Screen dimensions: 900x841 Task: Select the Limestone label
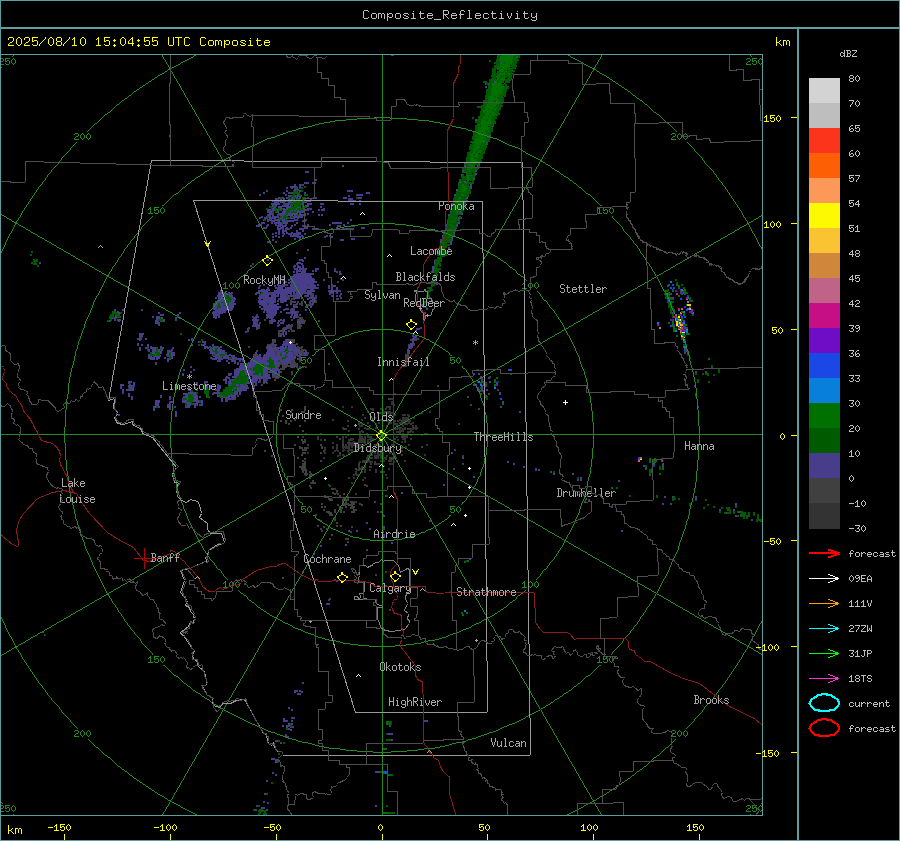click(x=189, y=386)
